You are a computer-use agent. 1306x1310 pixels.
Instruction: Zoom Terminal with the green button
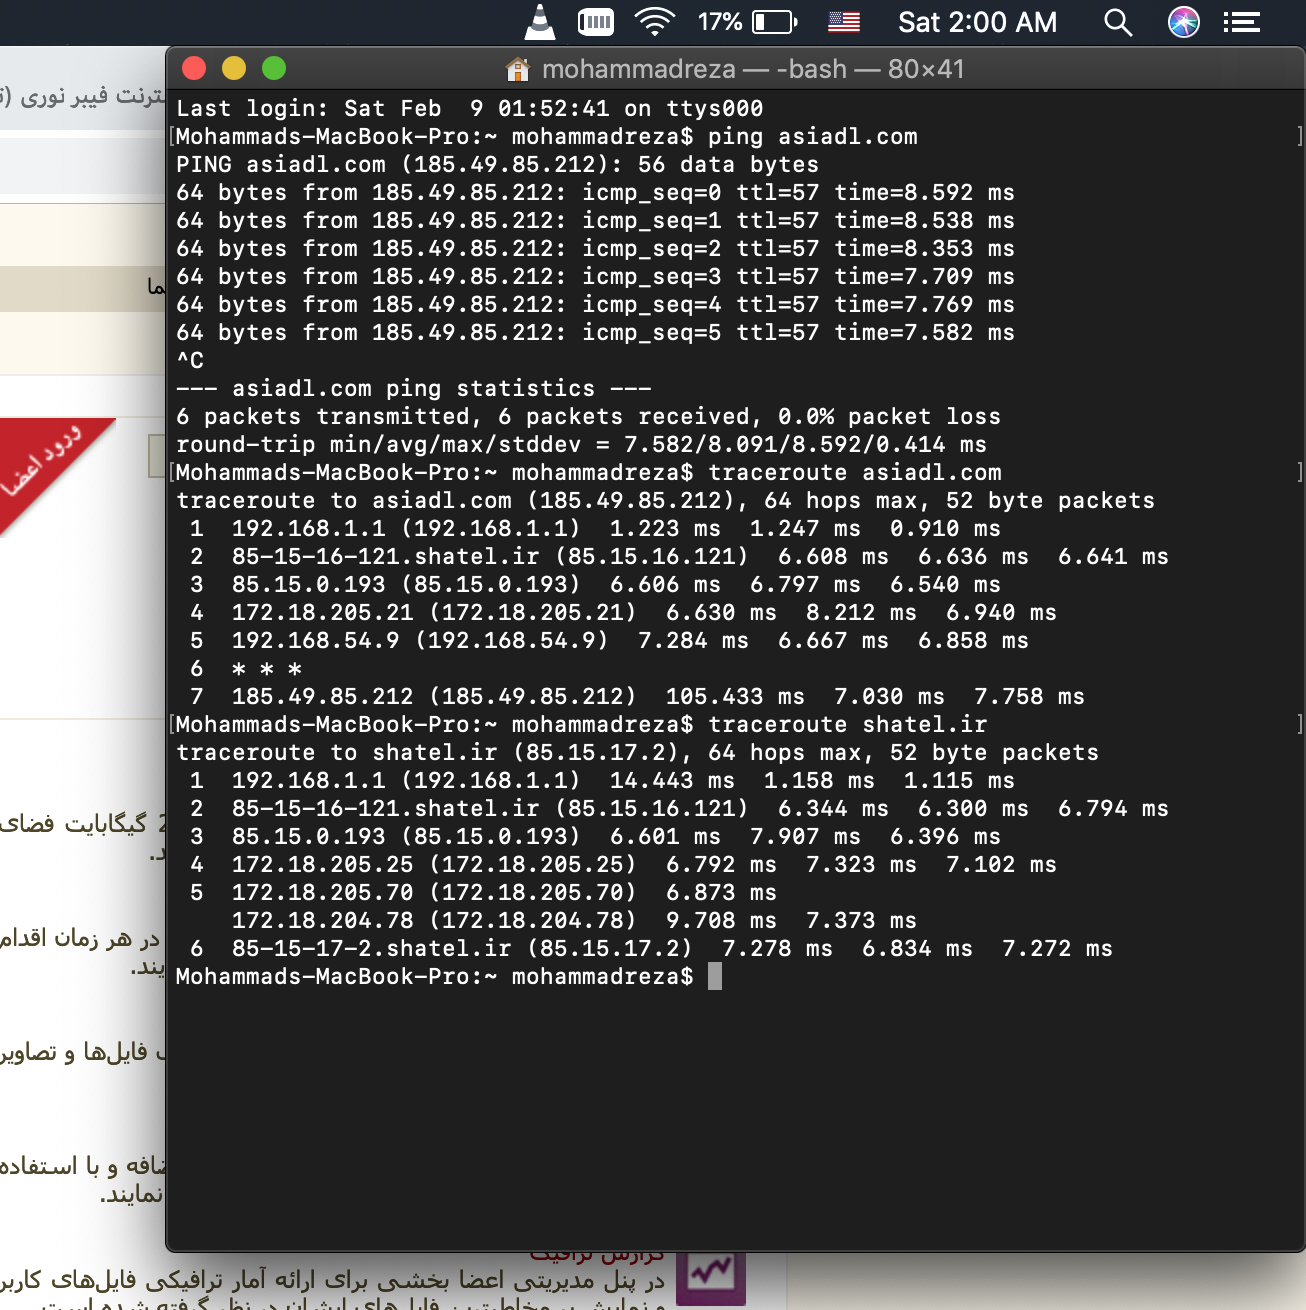pyautogui.click(x=274, y=68)
